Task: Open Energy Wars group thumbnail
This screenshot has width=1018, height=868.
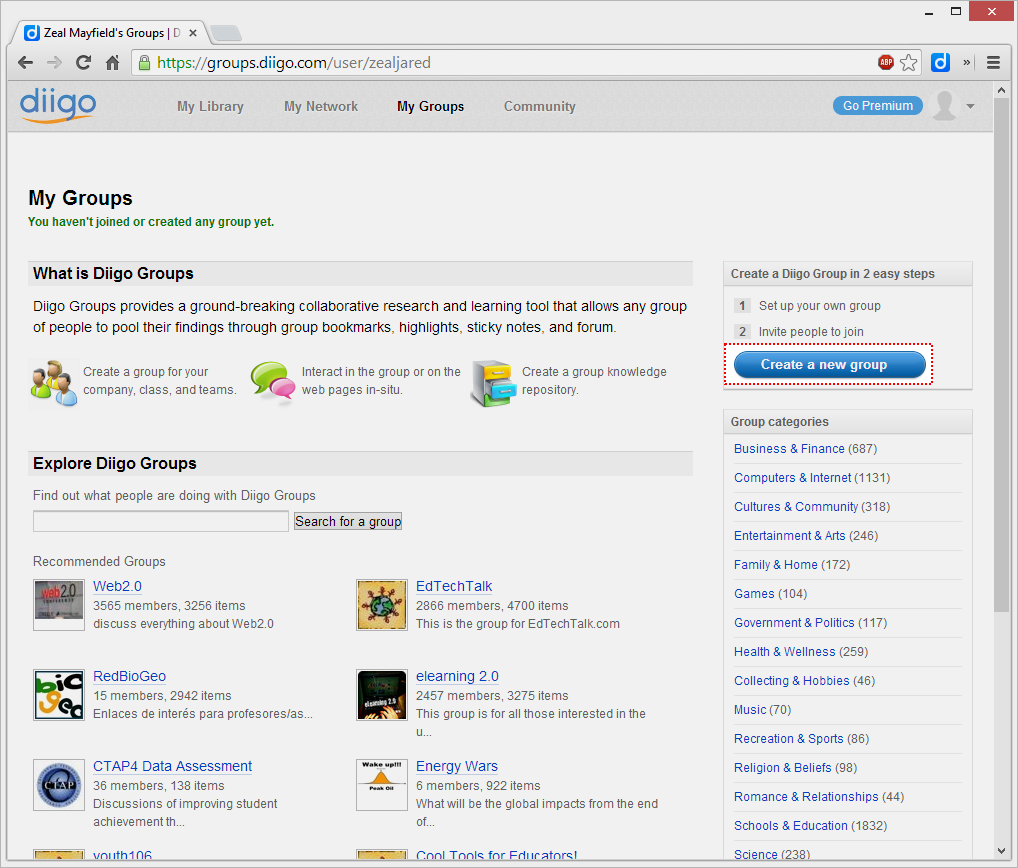Action: [382, 785]
